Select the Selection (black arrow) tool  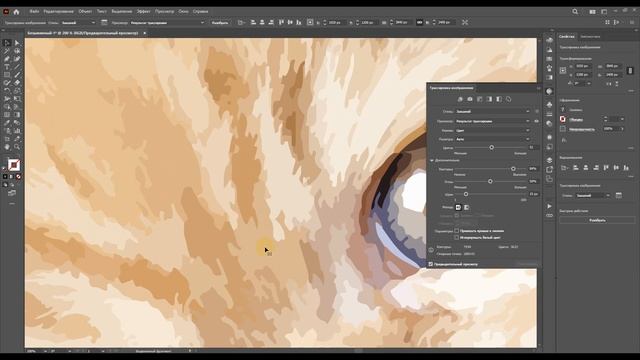(7, 43)
